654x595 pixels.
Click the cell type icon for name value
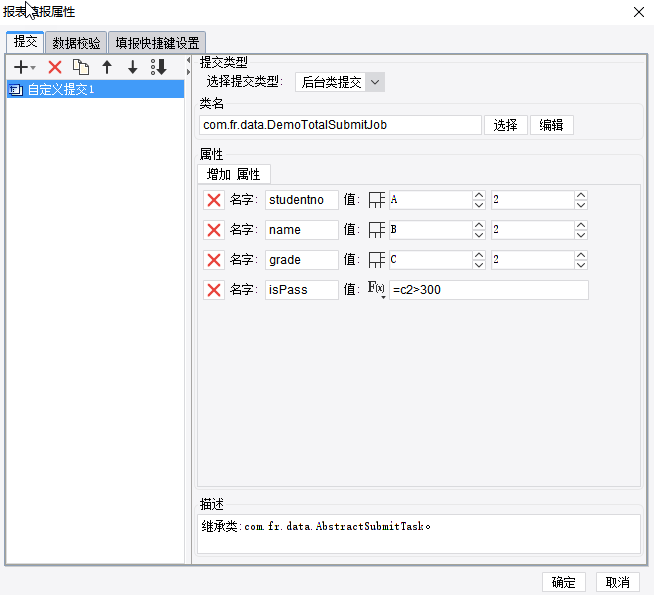(377, 230)
